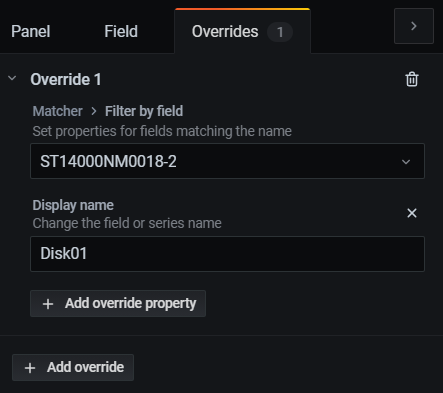Click the Add override property button
Viewport: 443px width, 393px height.
(118, 304)
